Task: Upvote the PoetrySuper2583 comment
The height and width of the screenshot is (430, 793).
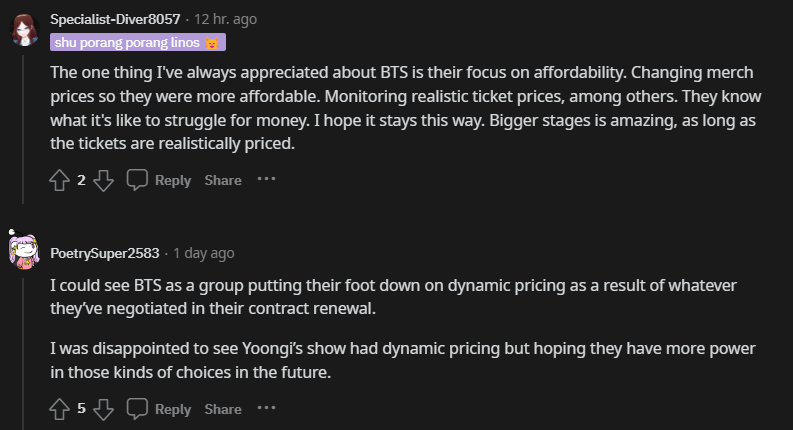Action: (59, 409)
